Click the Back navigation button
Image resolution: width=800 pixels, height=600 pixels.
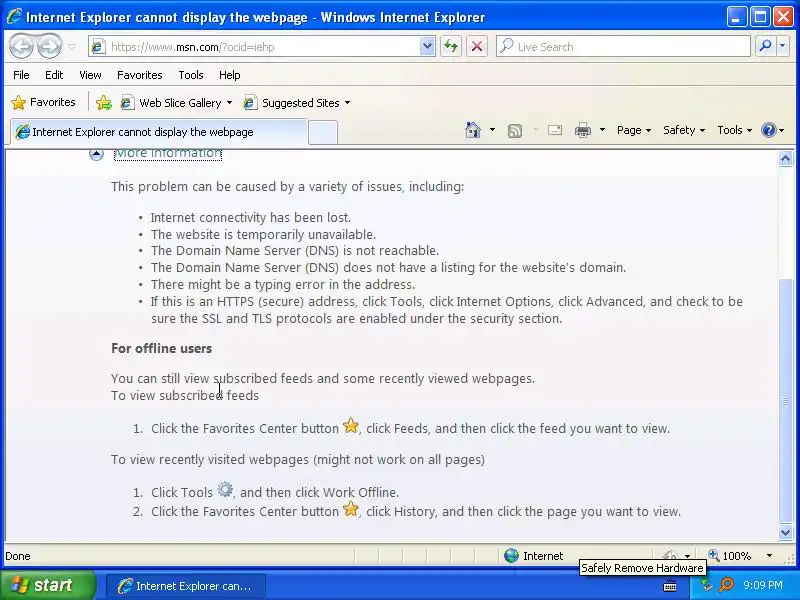22,47
